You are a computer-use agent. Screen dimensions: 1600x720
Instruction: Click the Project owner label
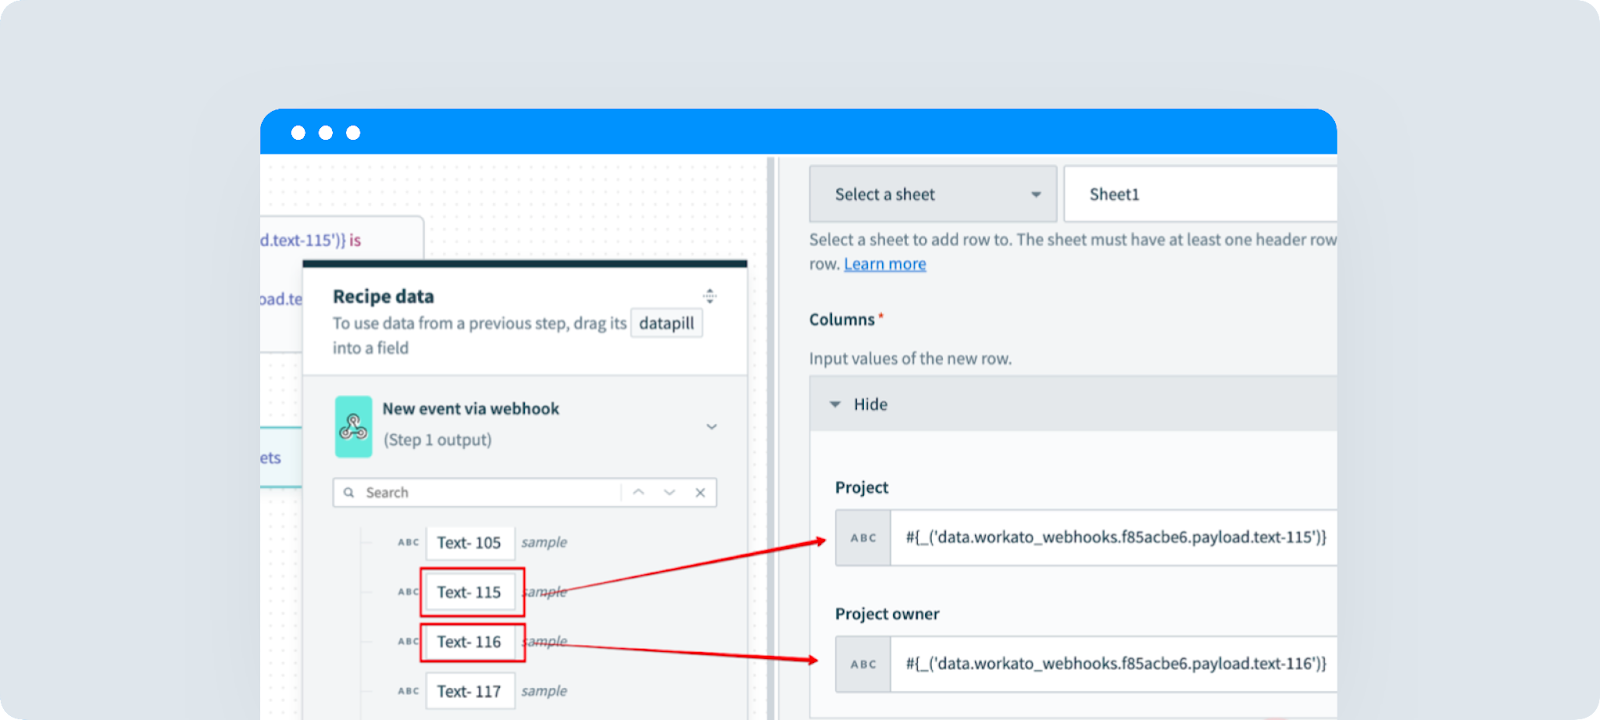[887, 614]
